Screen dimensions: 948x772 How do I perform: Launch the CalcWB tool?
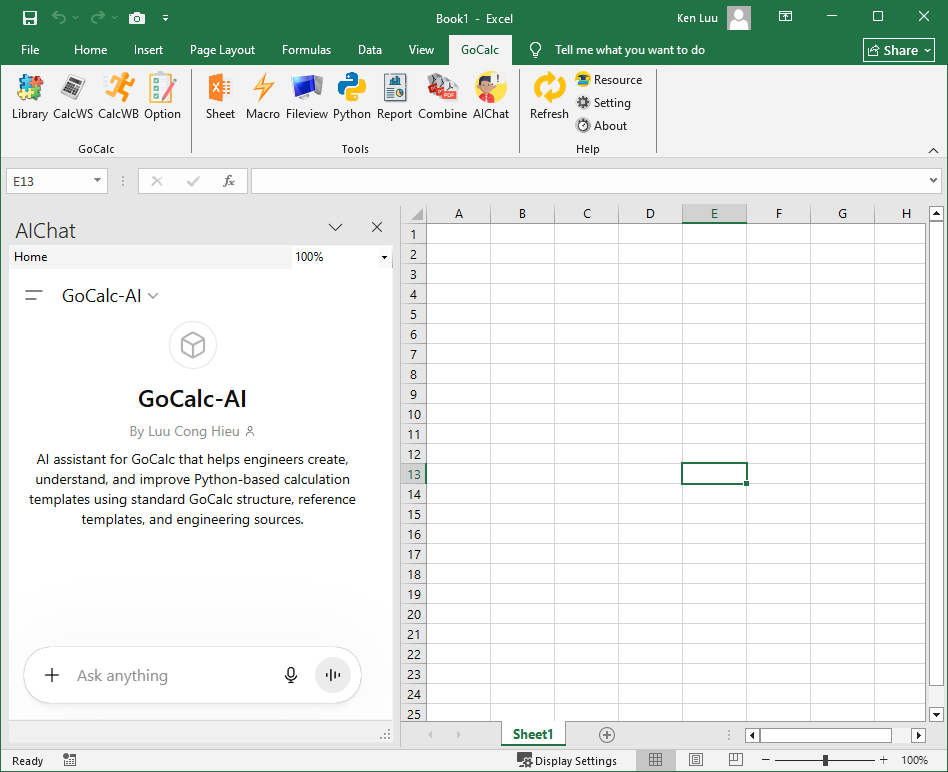tap(118, 96)
